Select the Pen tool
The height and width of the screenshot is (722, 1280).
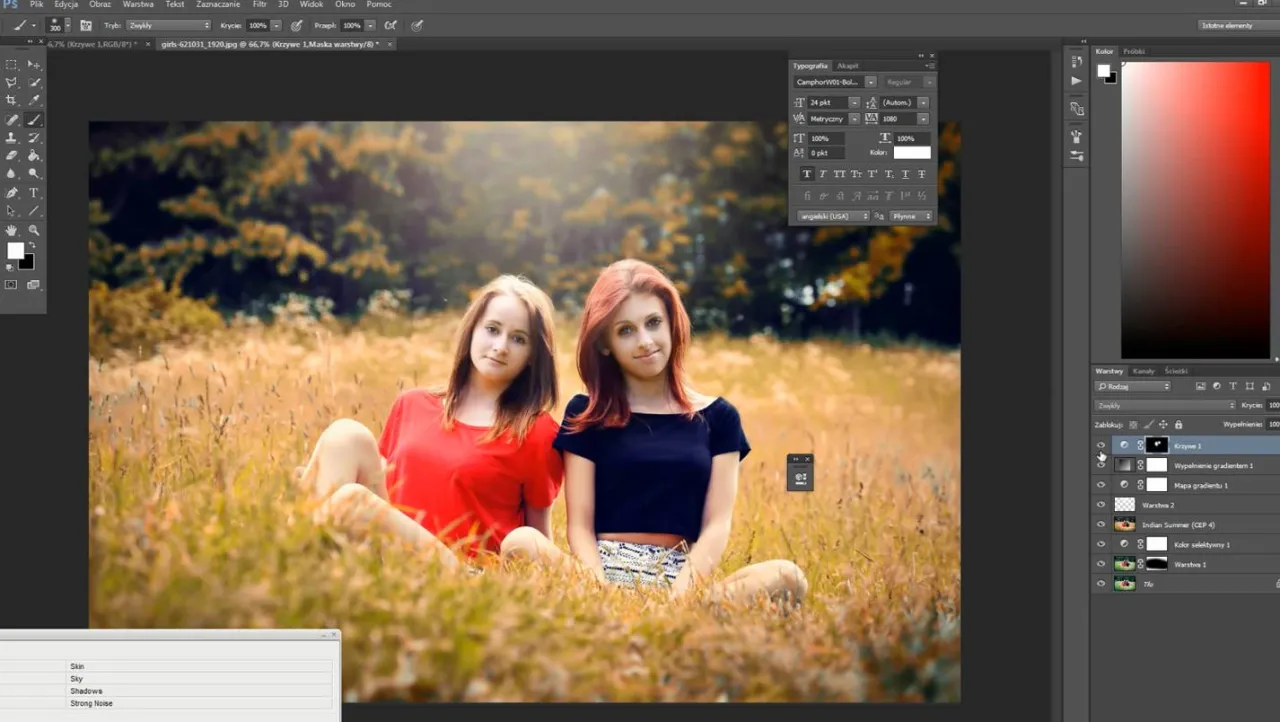click(12, 192)
